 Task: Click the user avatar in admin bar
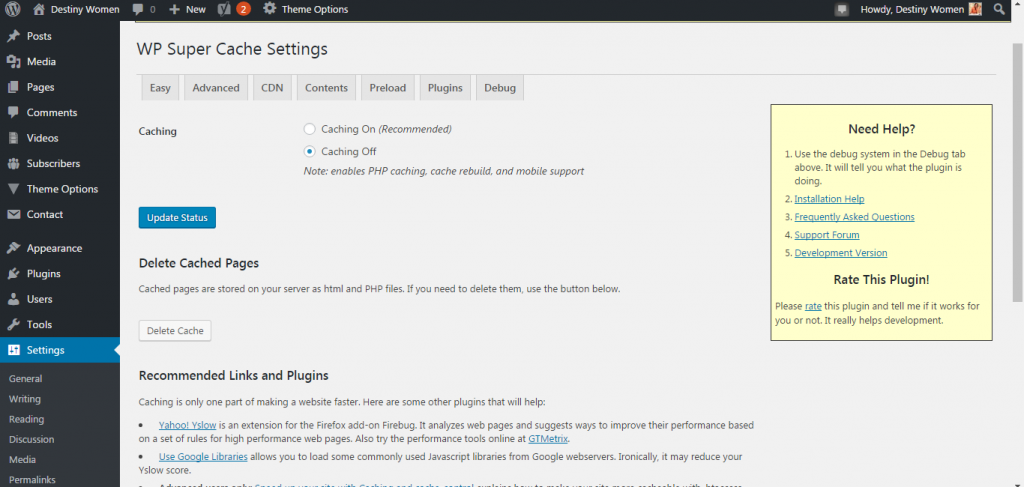975,9
